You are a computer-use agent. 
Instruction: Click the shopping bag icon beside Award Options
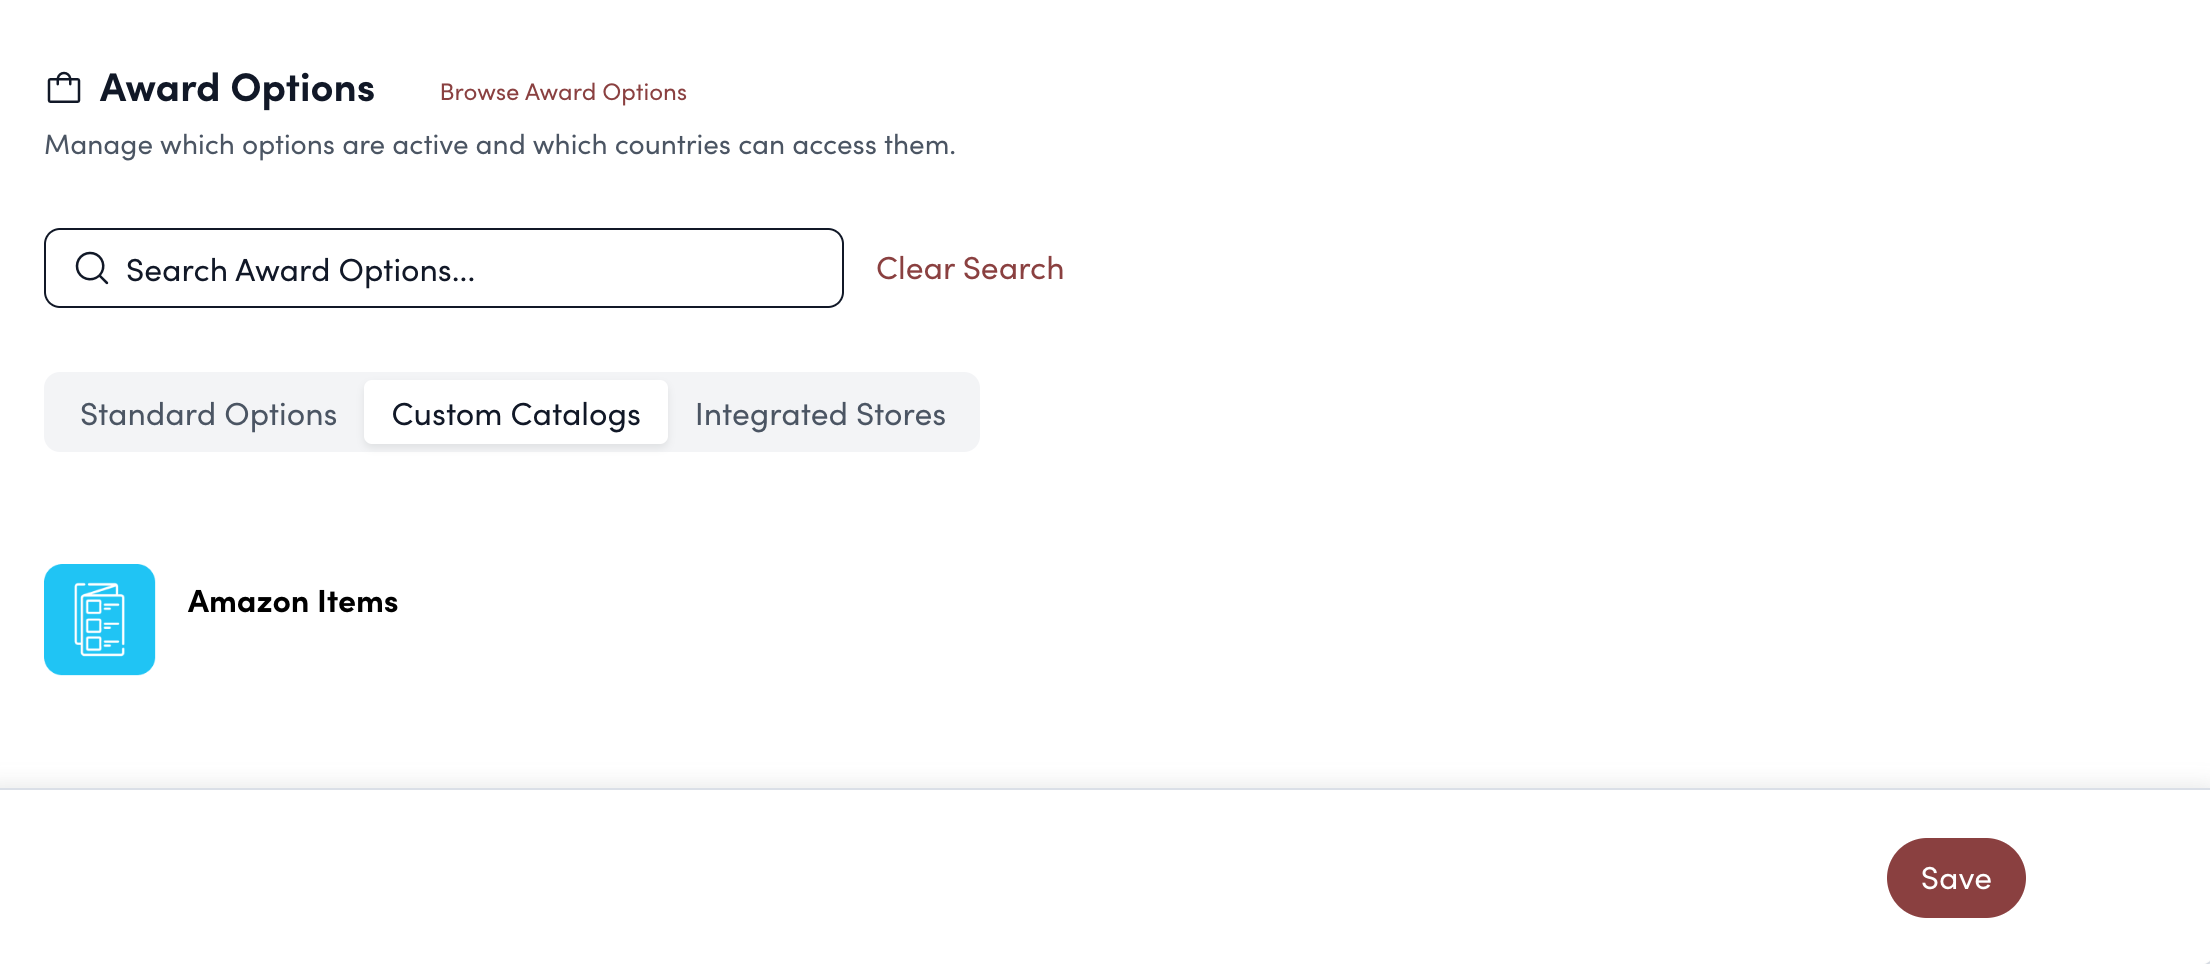(x=64, y=89)
